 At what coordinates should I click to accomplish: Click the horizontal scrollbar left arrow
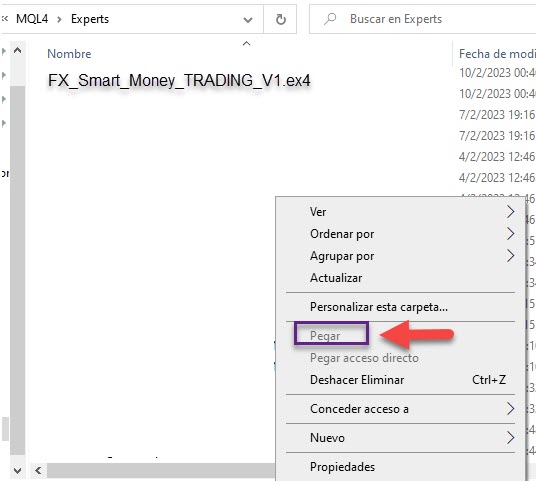(38, 471)
